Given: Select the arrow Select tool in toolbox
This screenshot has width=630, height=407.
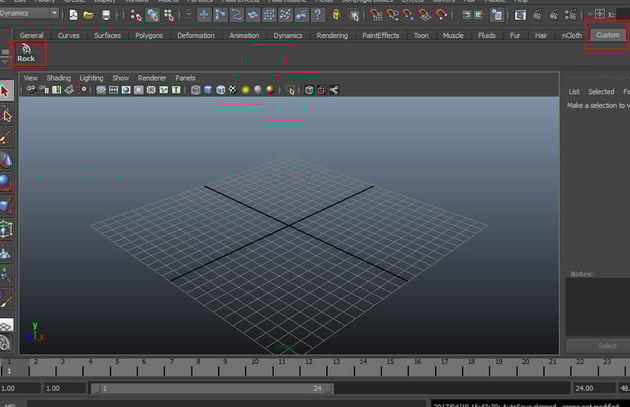Looking at the screenshot, I should [x=7, y=89].
